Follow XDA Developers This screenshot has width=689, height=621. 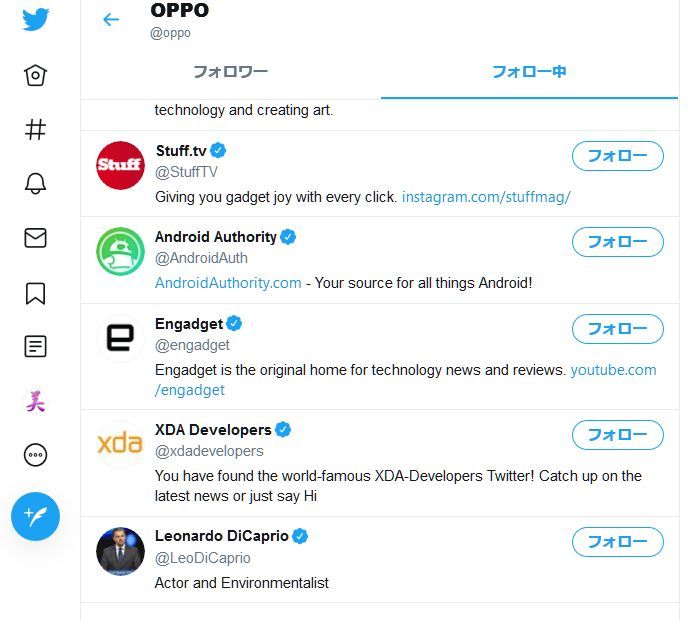617,435
